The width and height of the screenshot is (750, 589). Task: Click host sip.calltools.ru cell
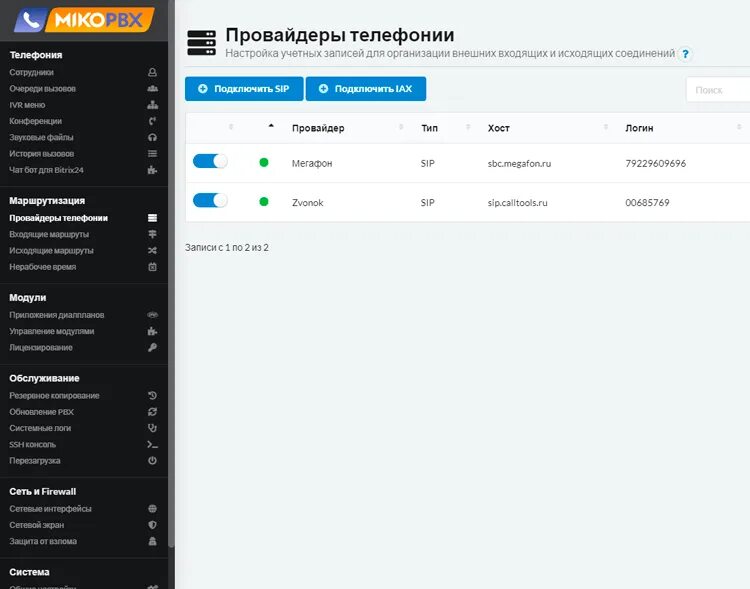pos(518,202)
